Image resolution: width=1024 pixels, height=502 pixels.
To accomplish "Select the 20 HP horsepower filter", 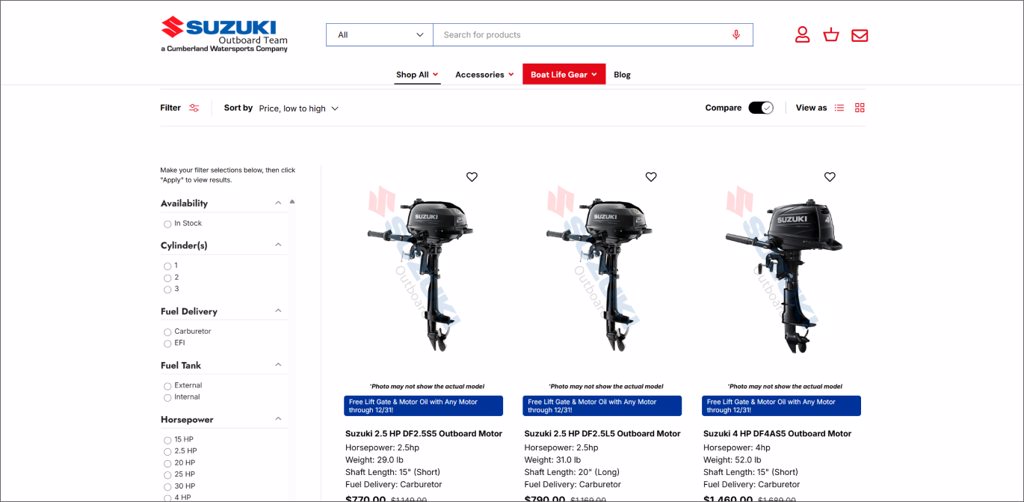I will coord(168,463).
